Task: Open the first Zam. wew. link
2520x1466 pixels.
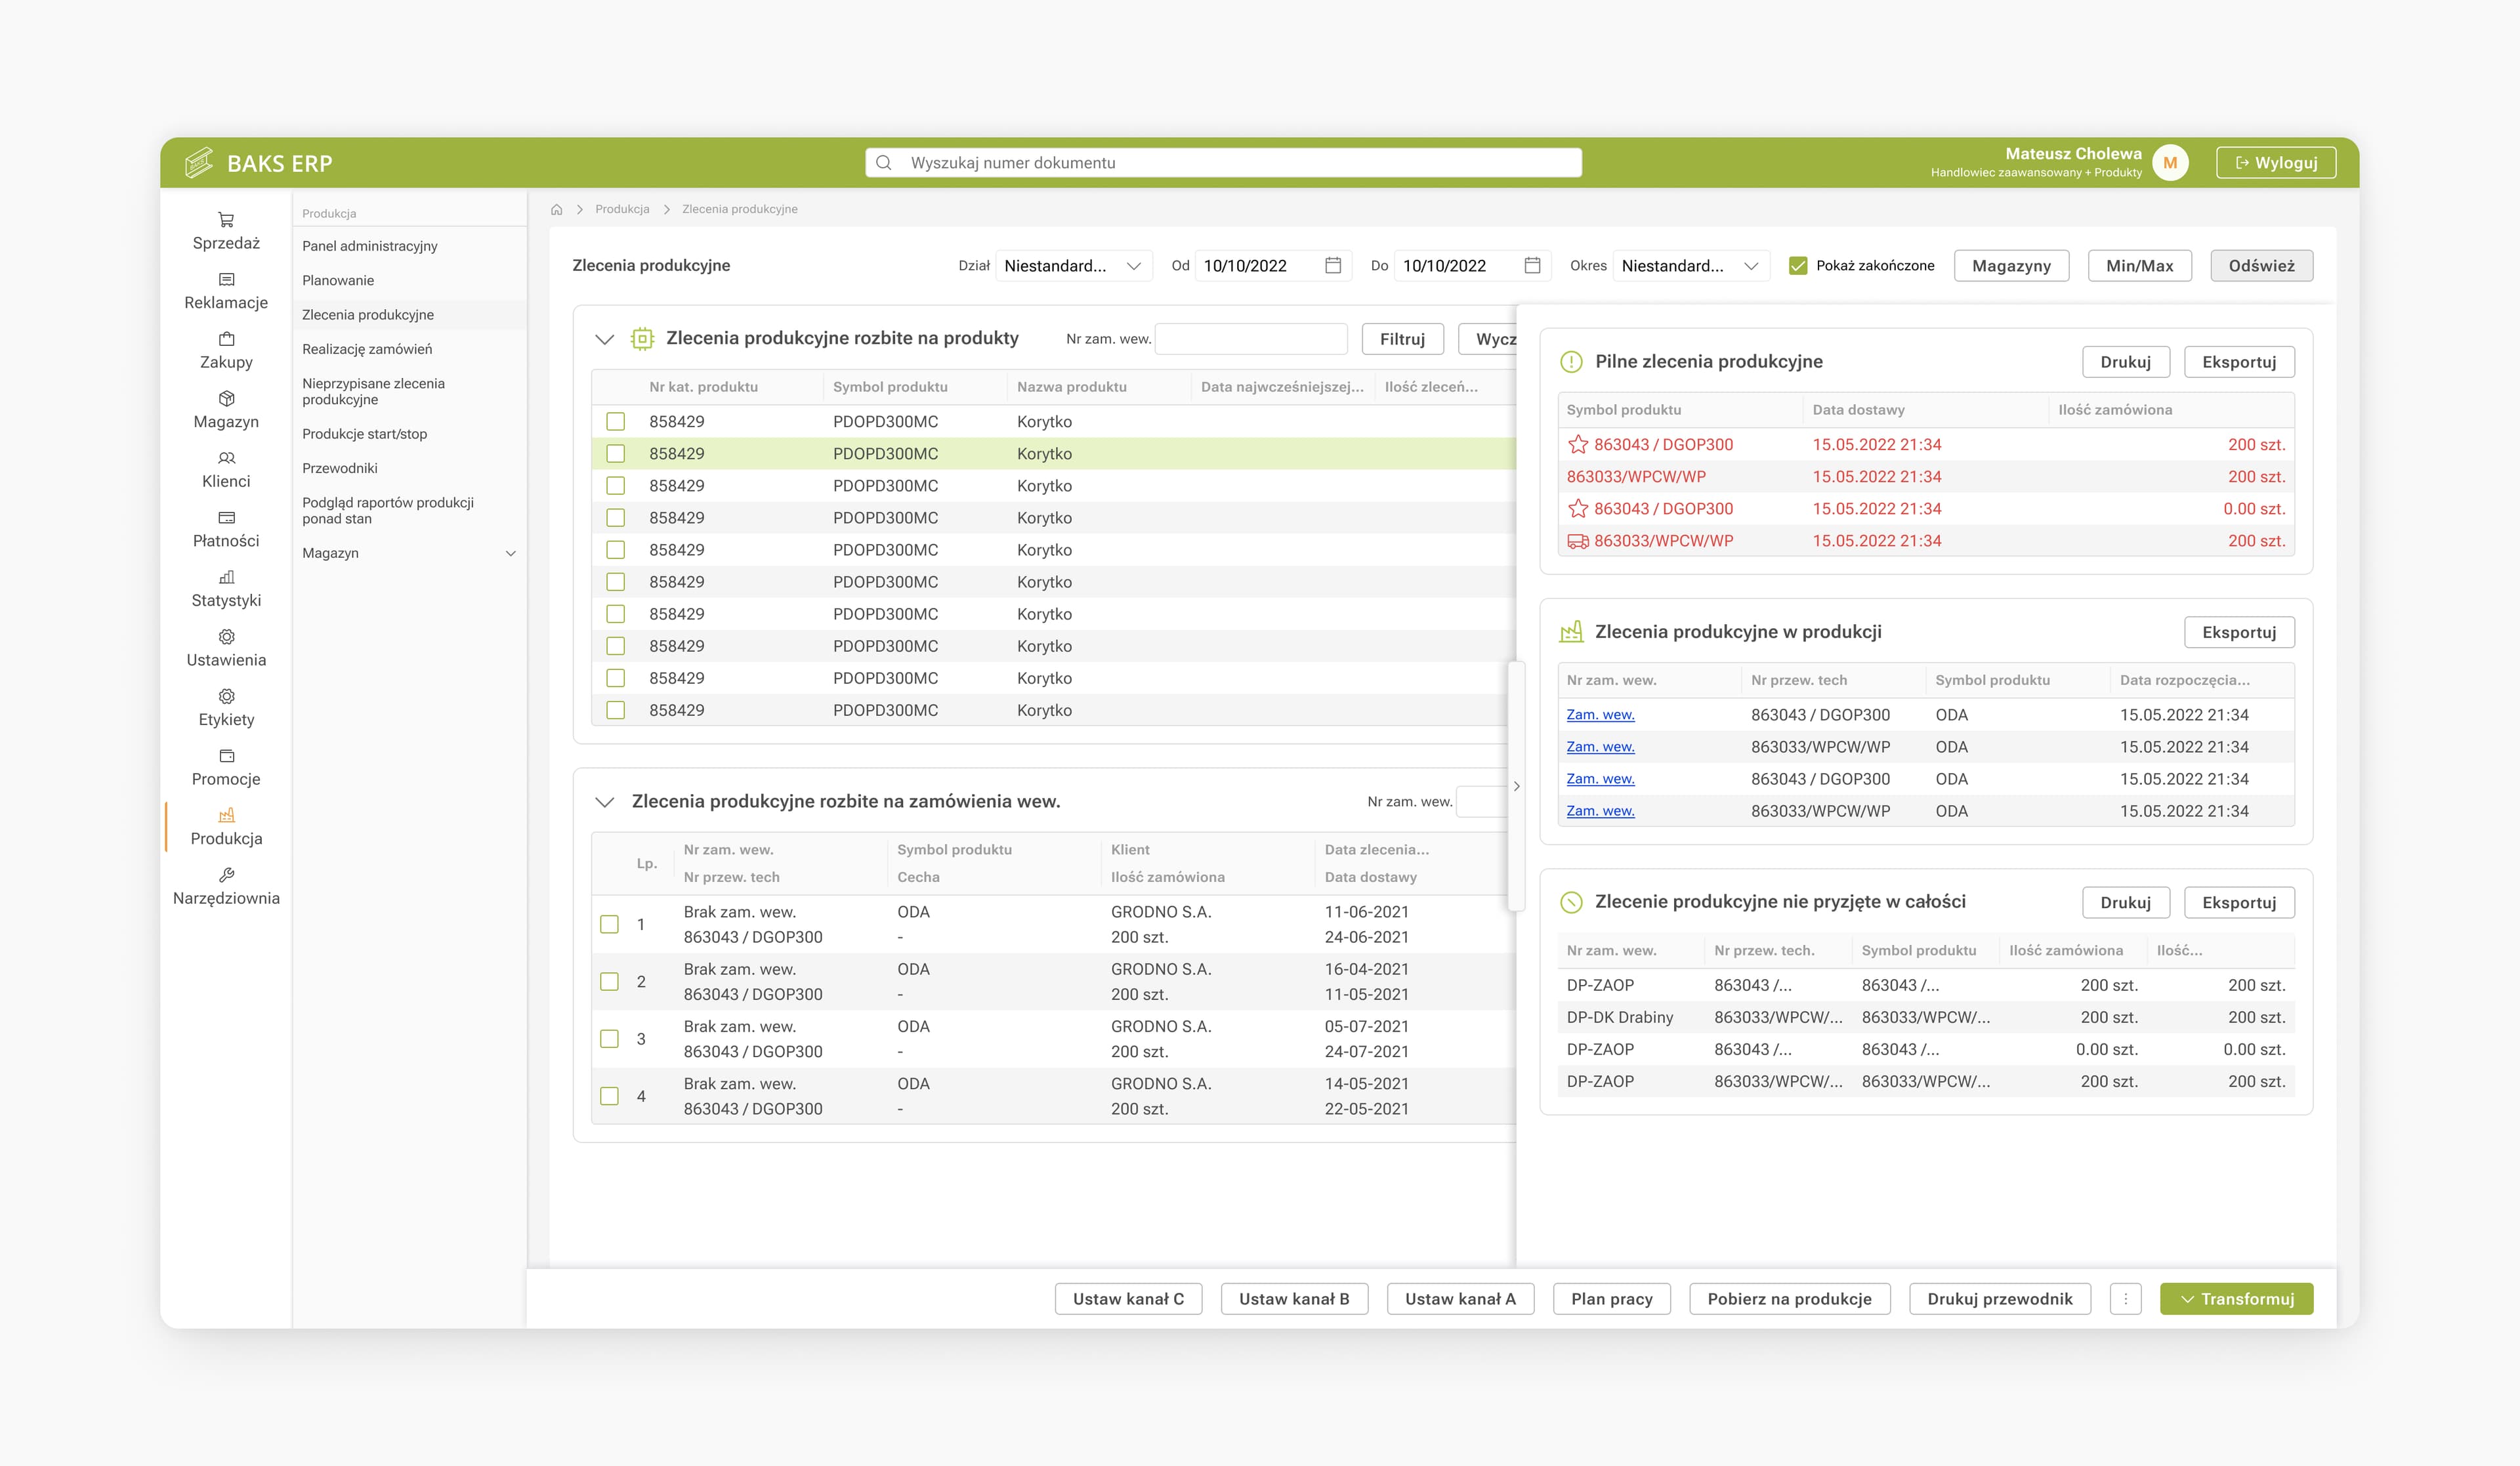Action: click(x=1600, y=715)
